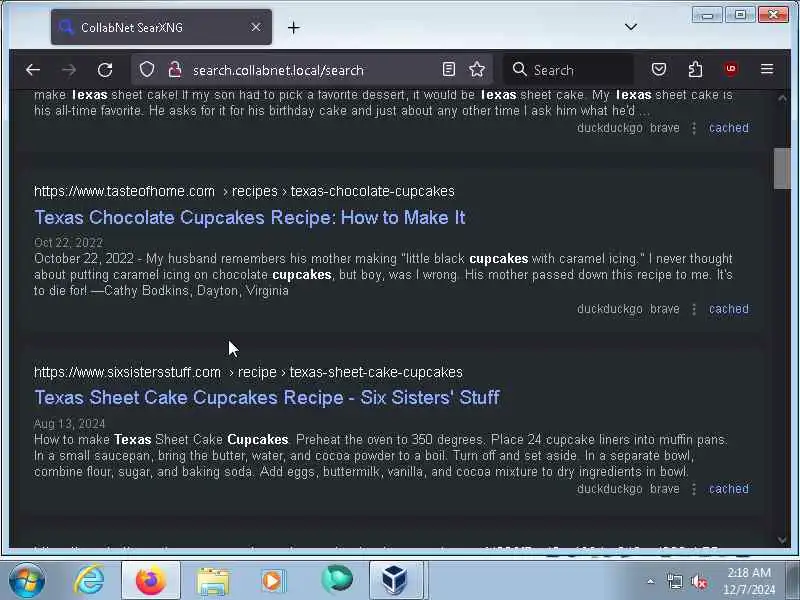Screen dimensions: 800x600
Task: Click the tasteofhome.com URL breadcrumb
Action: pyautogui.click(x=244, y=191)
